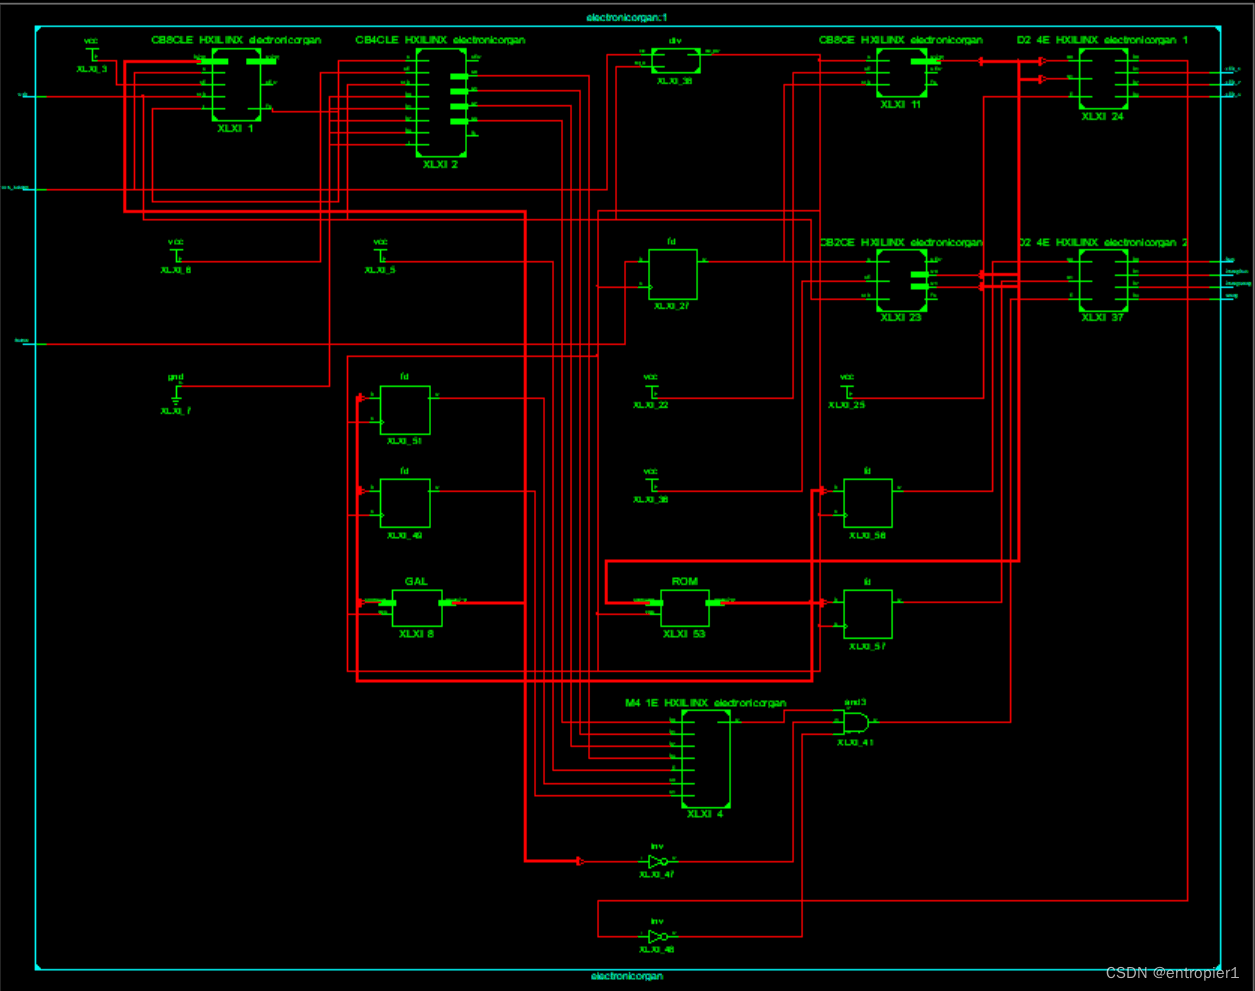This screenshot has width=1255, height=991.
Task: Select the vcc symbol XLXI_3
Action: [92, 54]
